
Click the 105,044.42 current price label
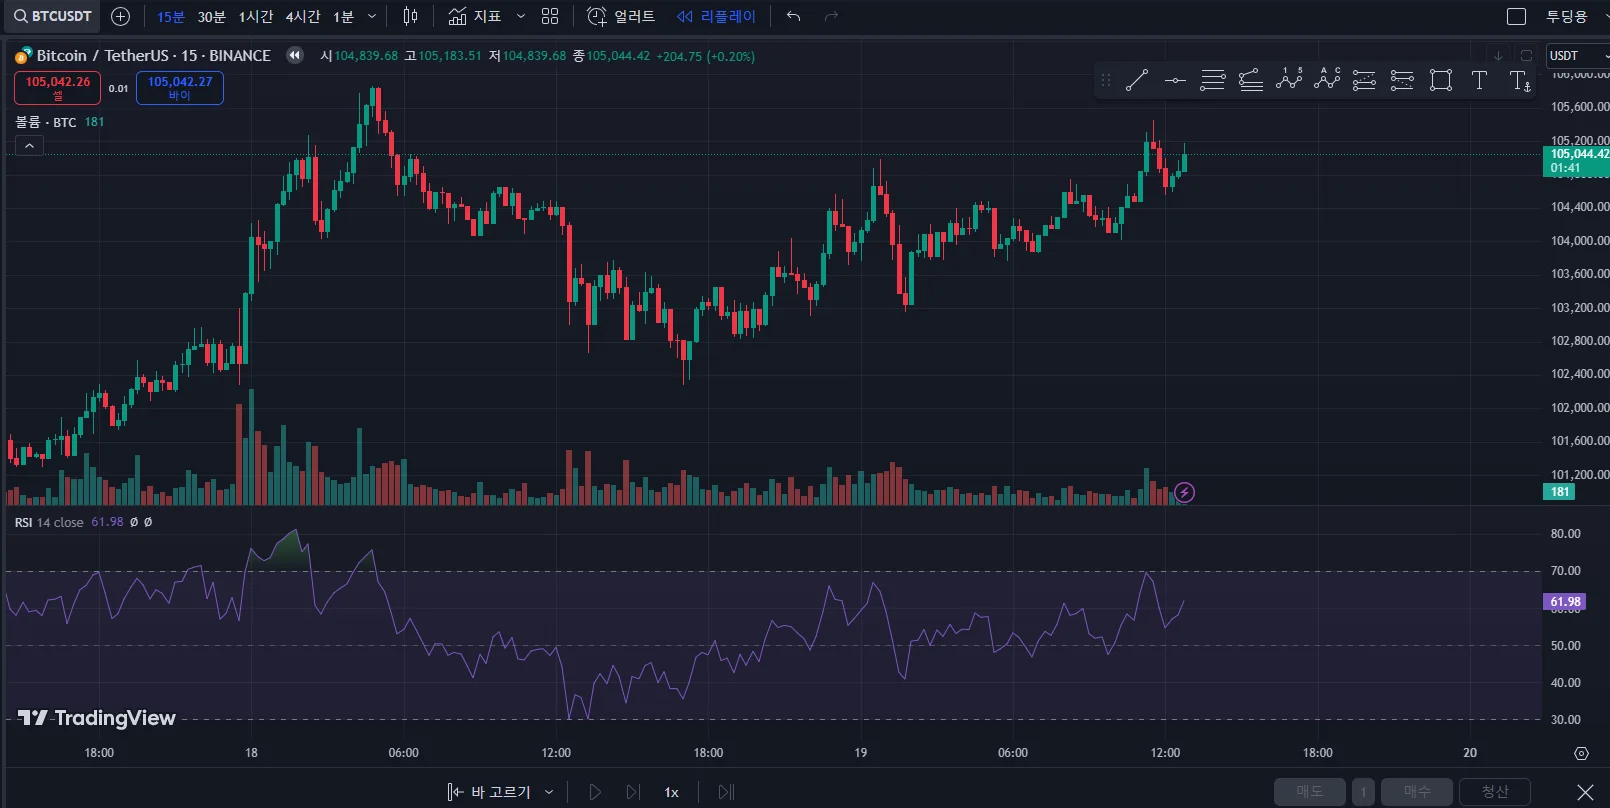[1577, 161]
